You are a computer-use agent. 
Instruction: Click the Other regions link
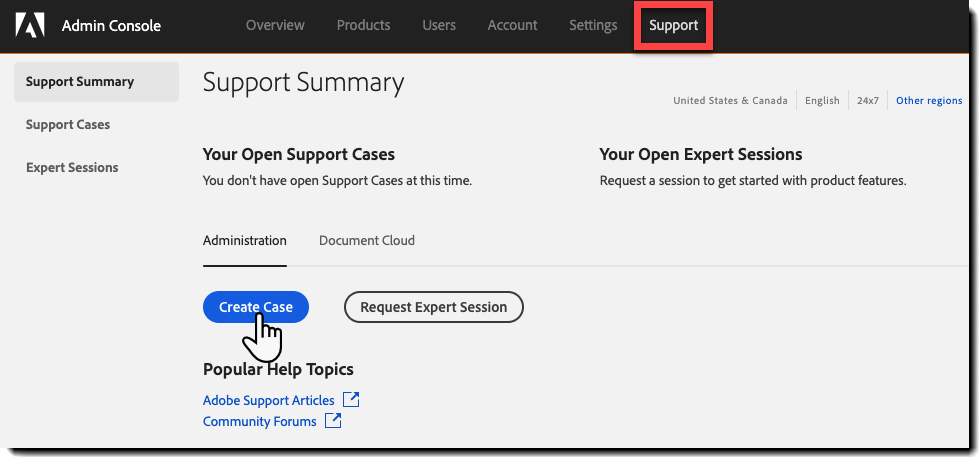pos(929,101)
